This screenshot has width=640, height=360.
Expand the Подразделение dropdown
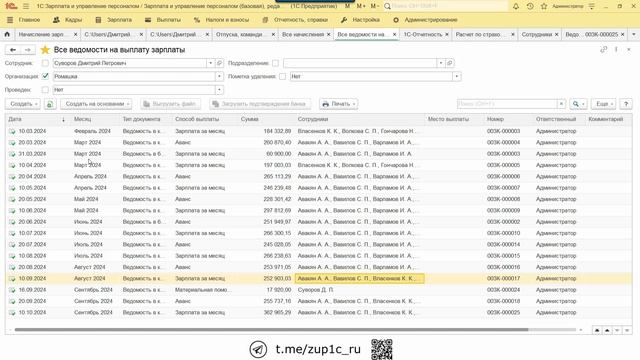tap(441, 63)
